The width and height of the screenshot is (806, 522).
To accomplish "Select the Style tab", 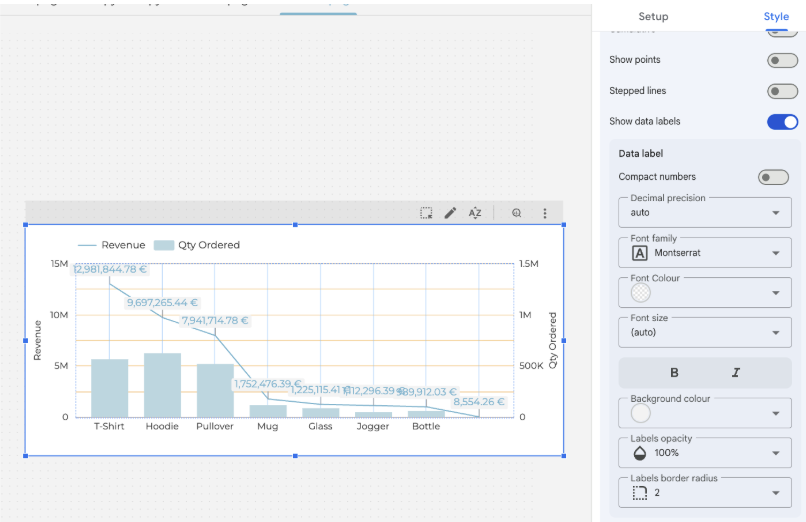I will pos(776,16).
